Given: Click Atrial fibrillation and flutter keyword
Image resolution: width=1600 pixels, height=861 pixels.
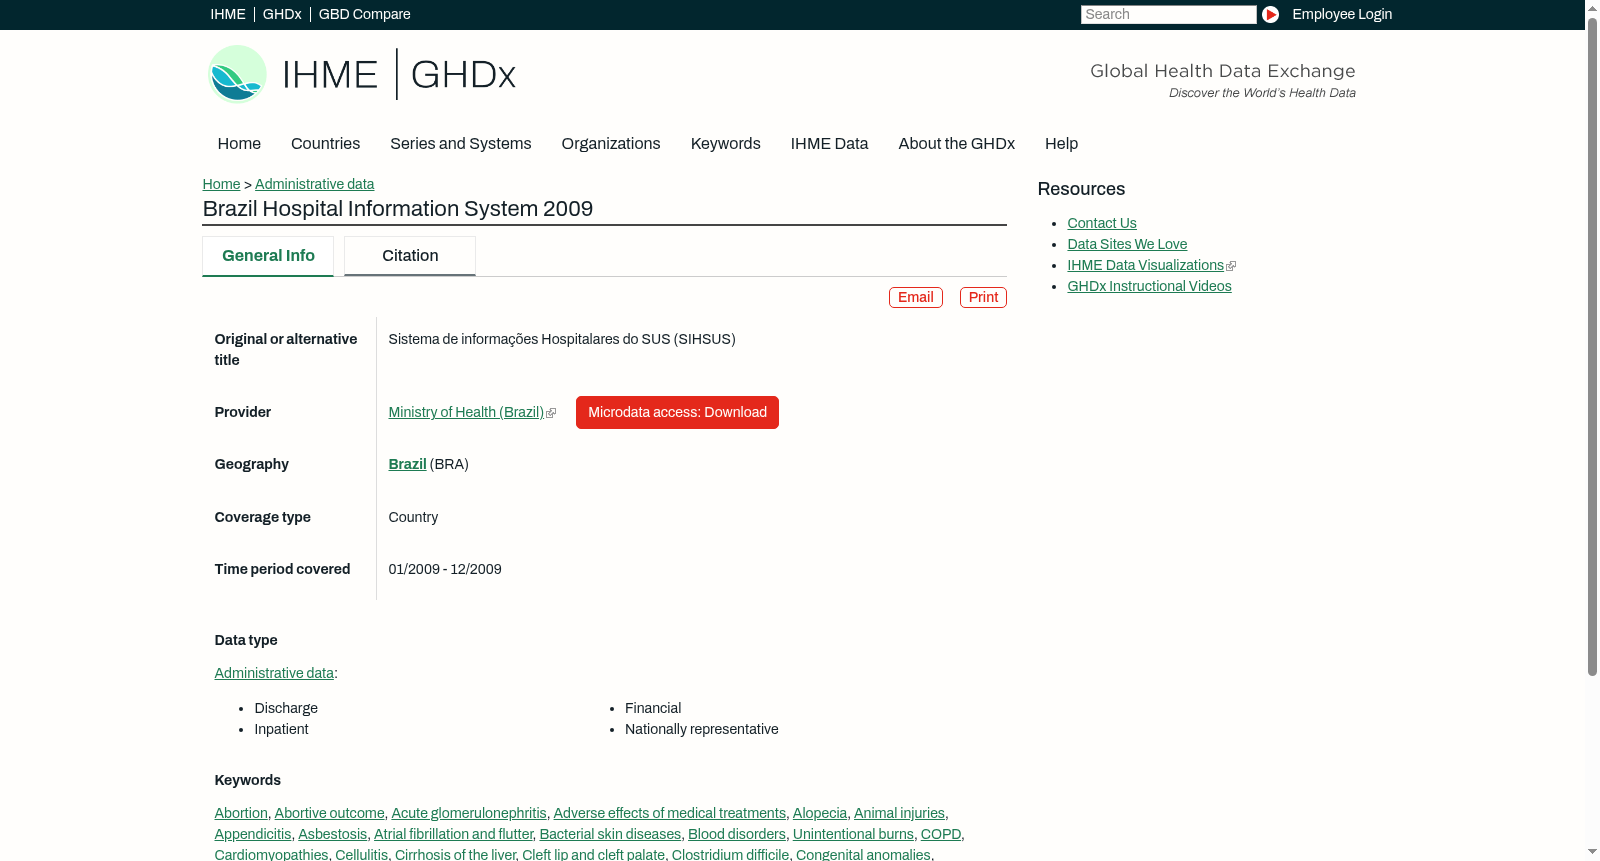Looking at the screenshot, I should point(453,834).
